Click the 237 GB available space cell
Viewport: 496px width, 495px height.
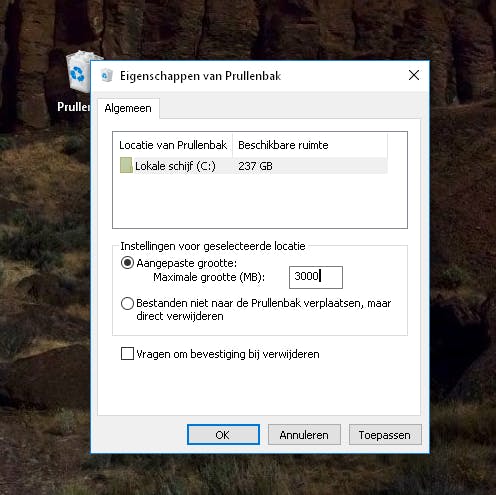point(255,166)
